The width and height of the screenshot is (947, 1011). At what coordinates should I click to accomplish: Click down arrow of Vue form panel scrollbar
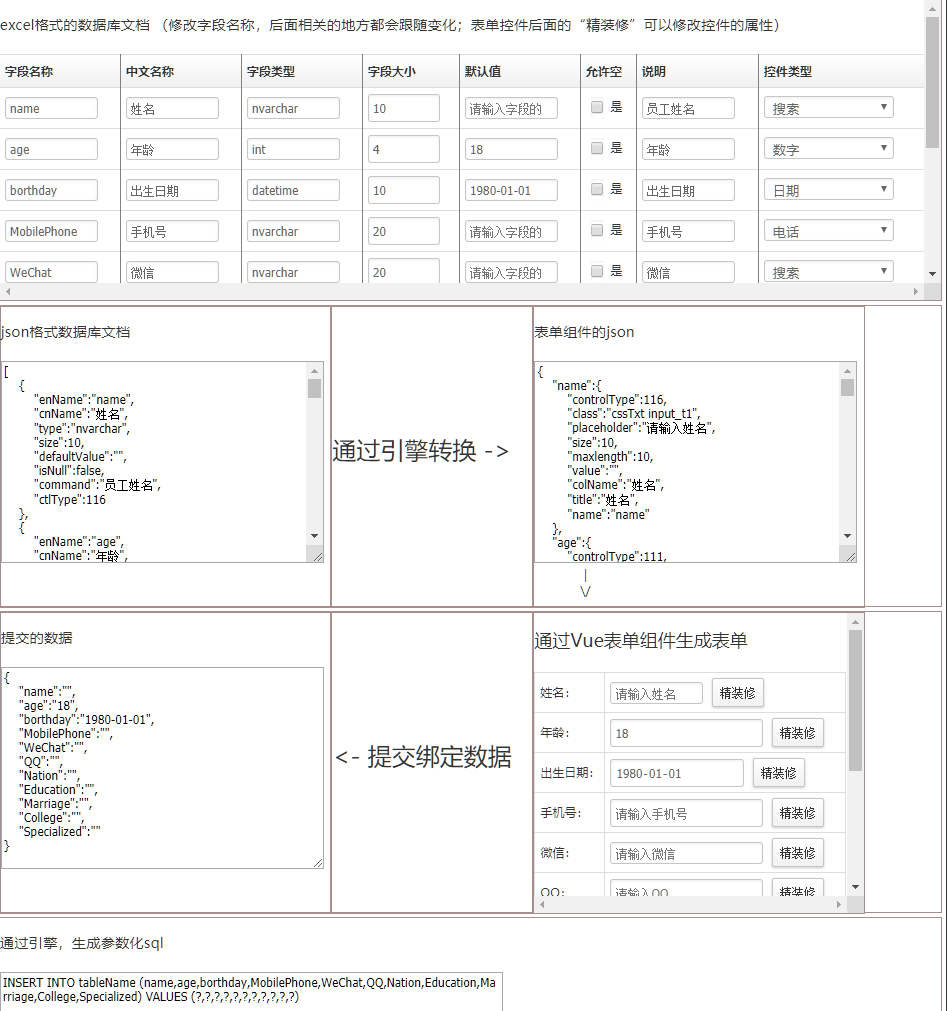point(855,887)
